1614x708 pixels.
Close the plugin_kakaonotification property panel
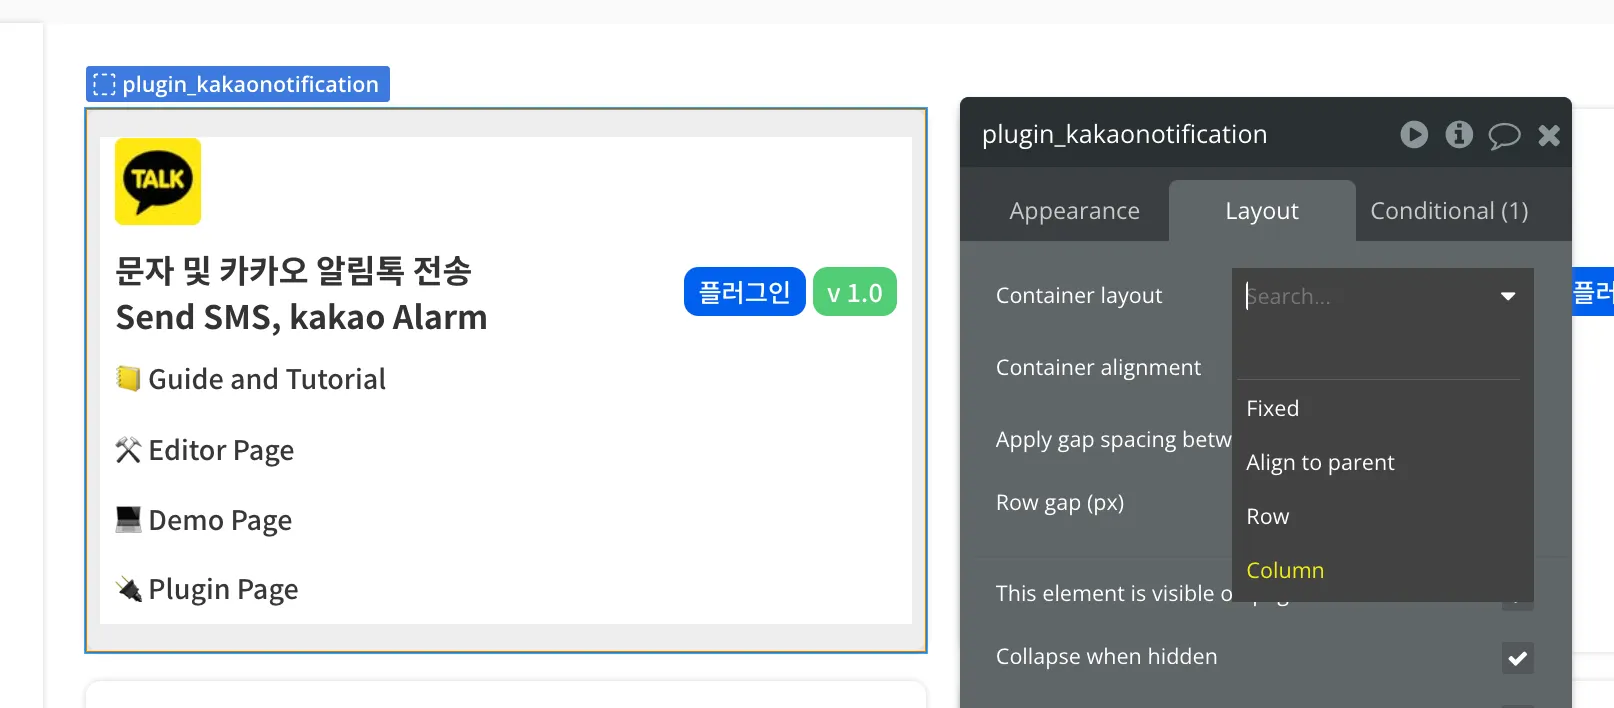click(1549, 135)
